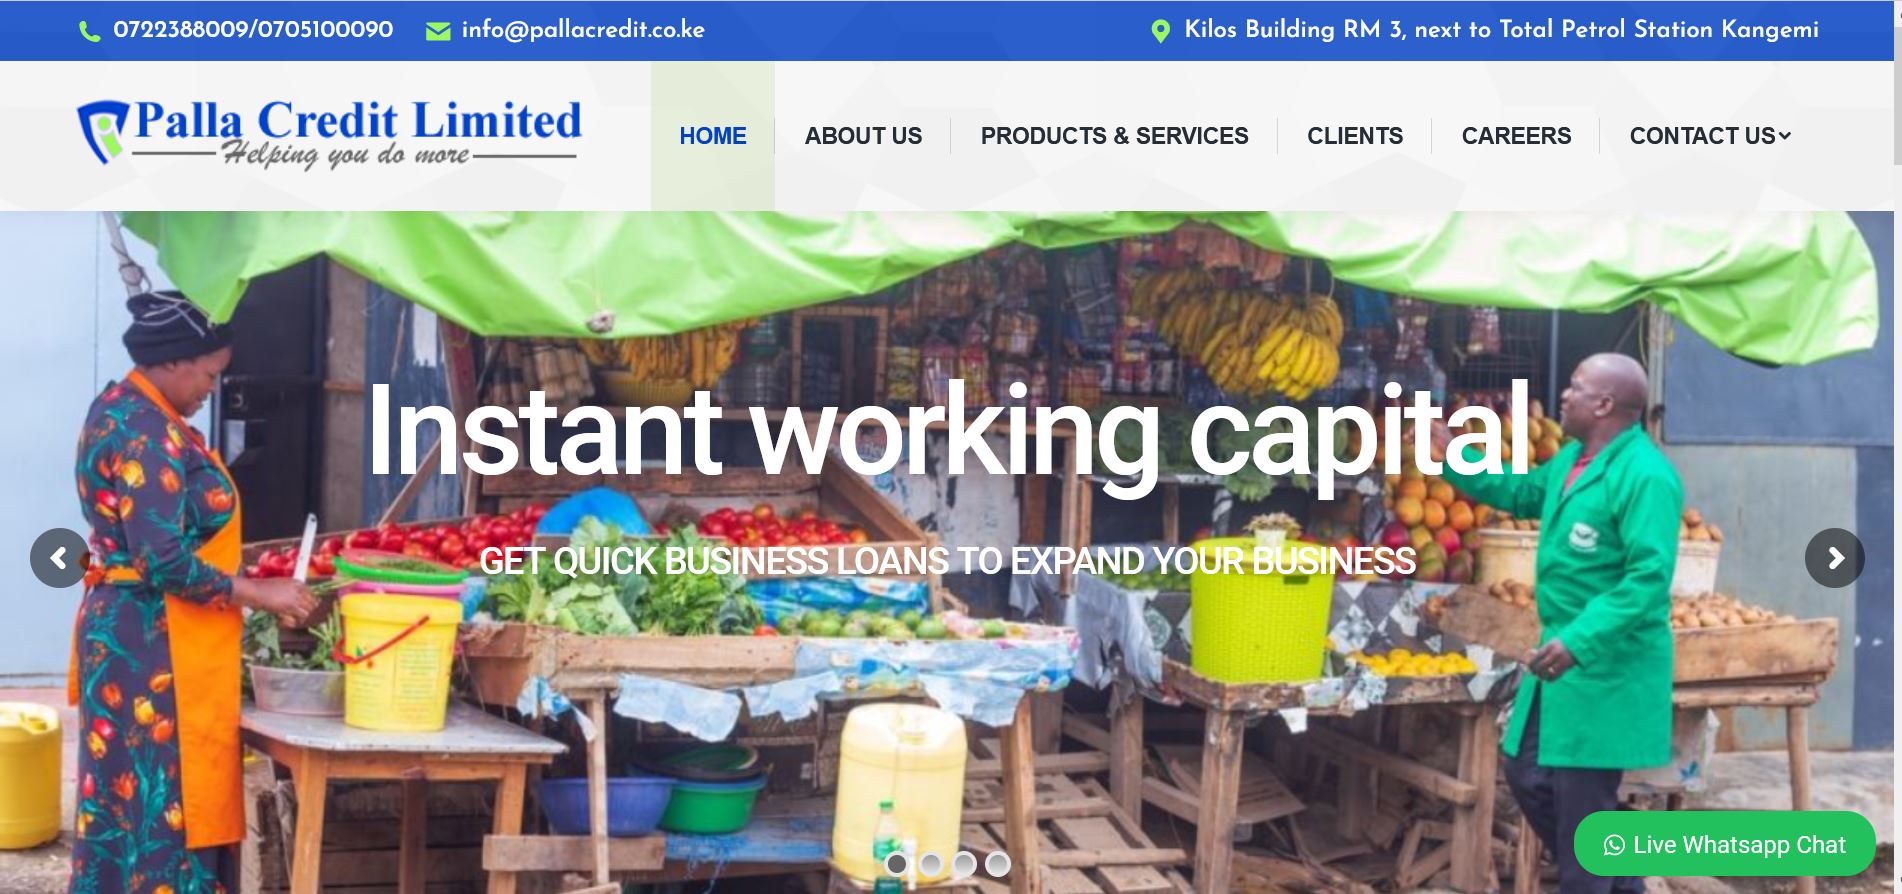The image size is (1902, 894).
Task: Open the Products & Services menu
Action: point(1114,136)
